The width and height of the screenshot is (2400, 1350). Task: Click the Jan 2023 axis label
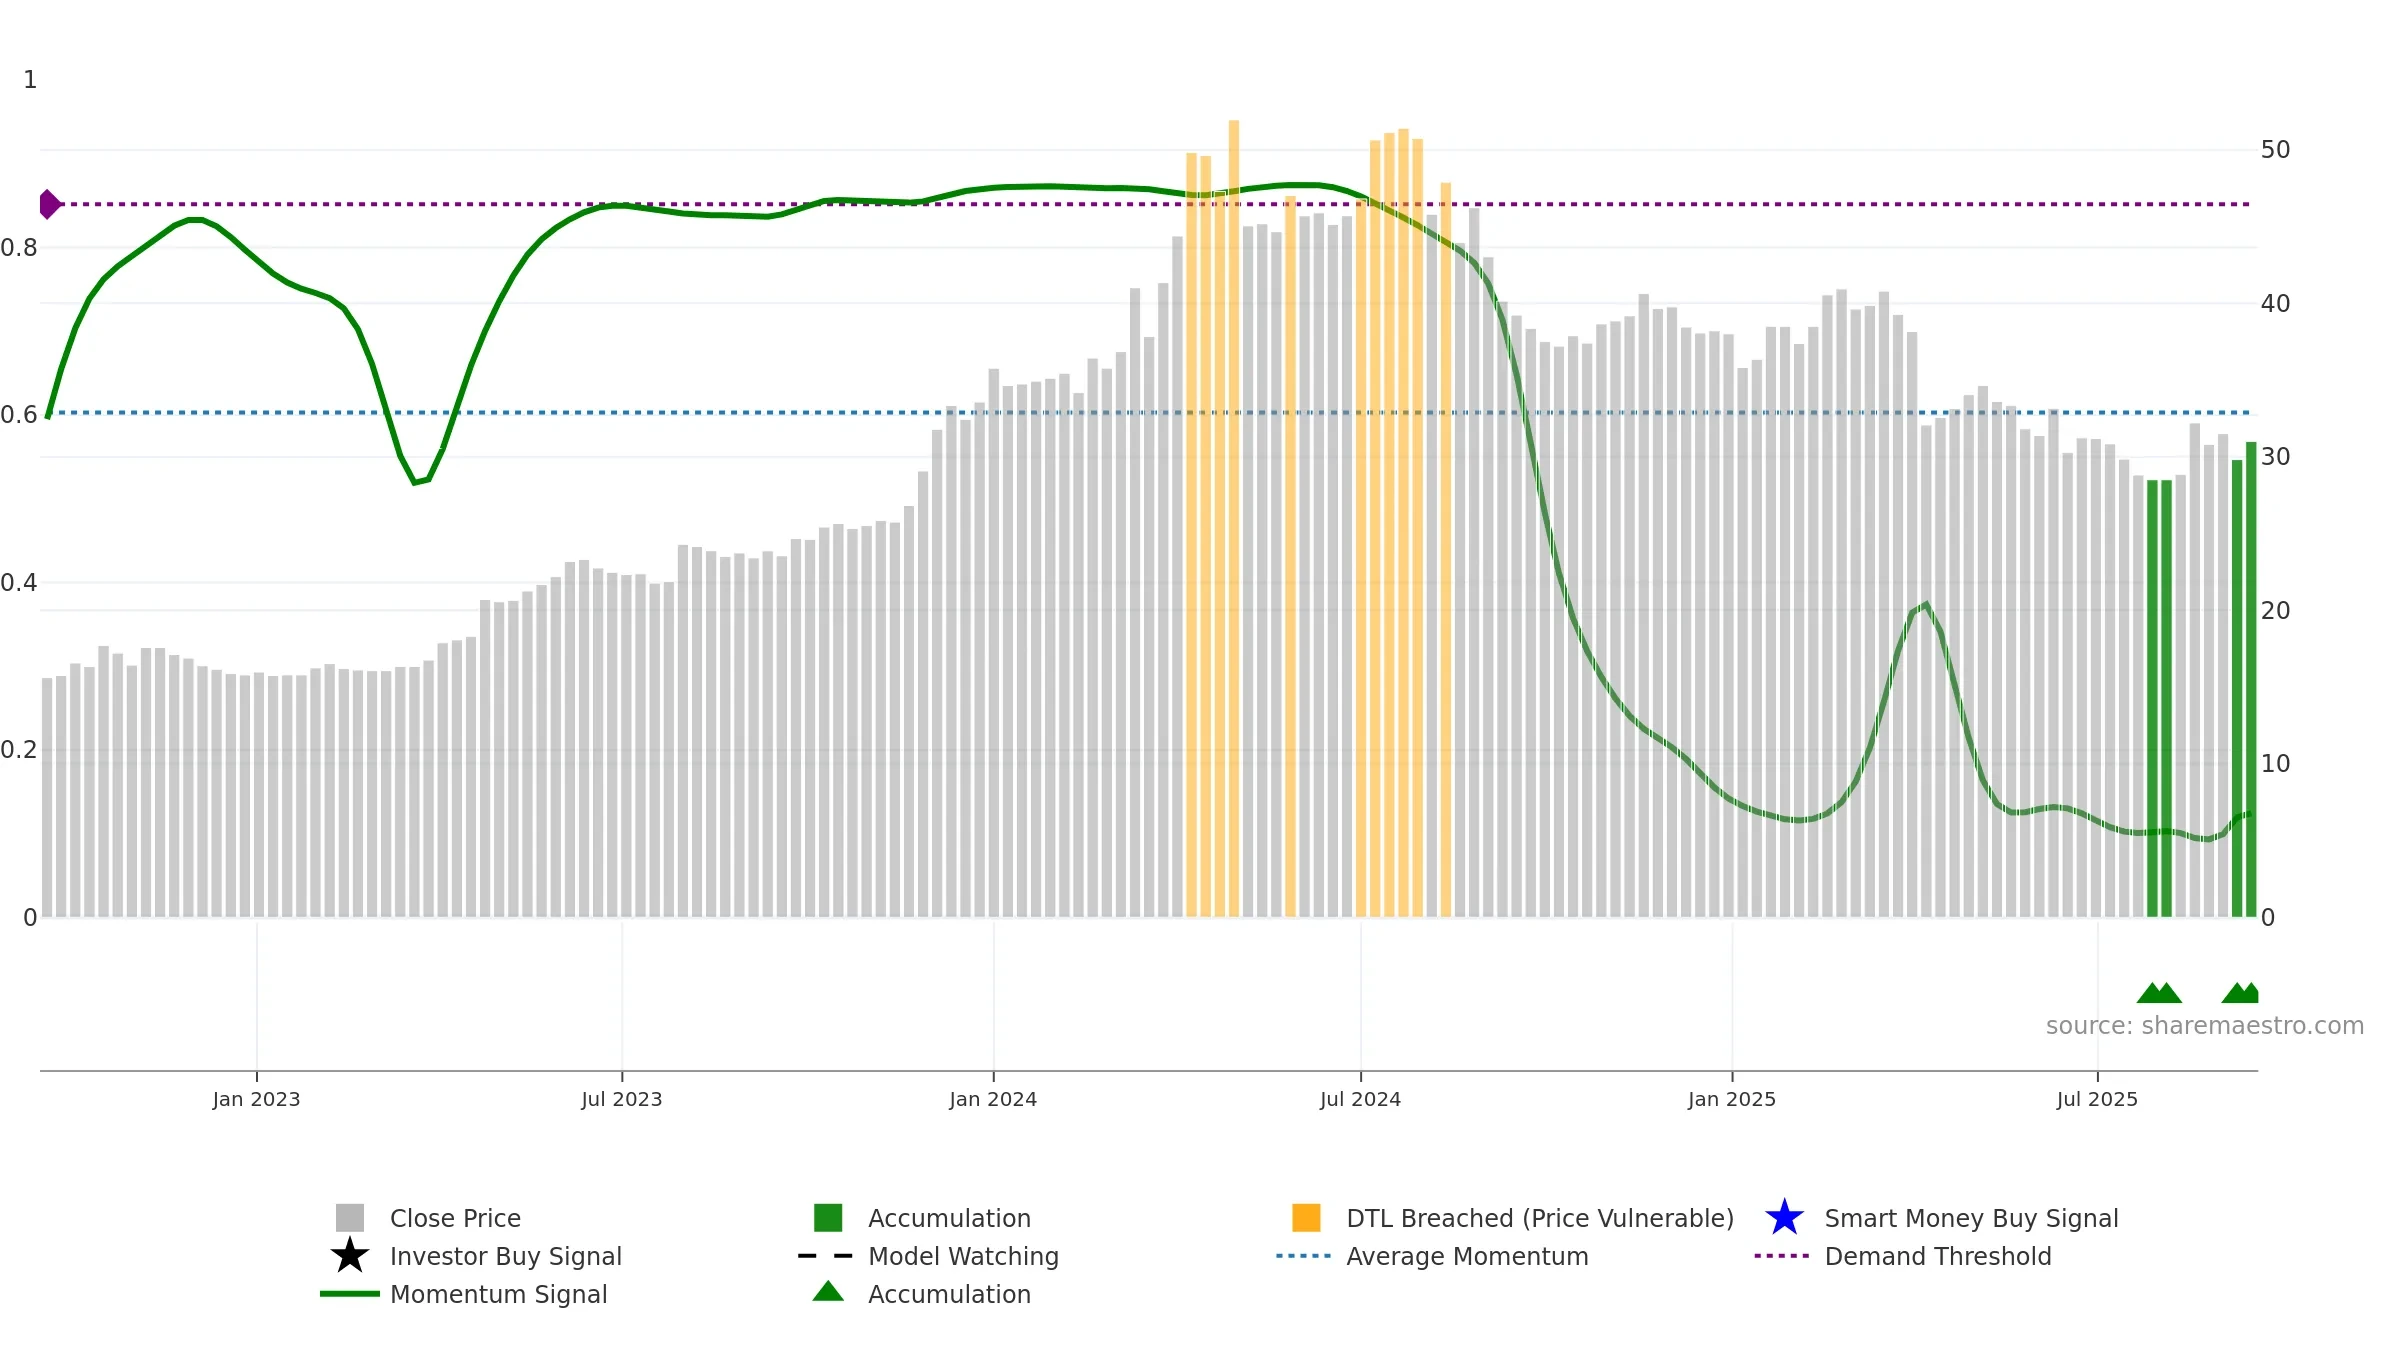pos(256,1100)
